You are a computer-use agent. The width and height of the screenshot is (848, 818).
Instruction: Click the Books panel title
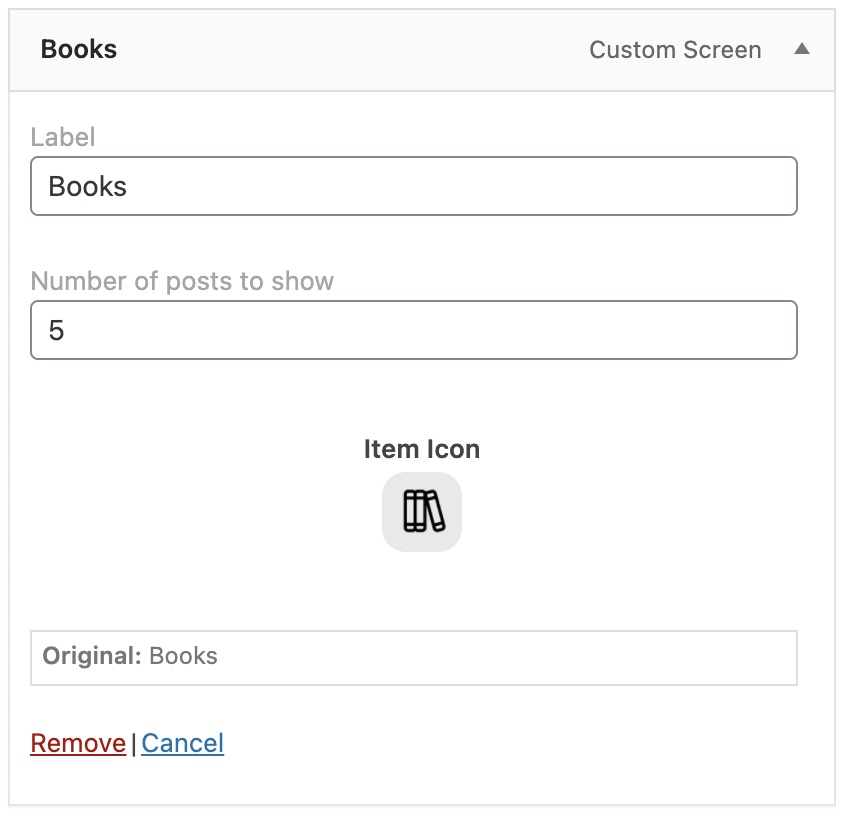click(79, 49)
